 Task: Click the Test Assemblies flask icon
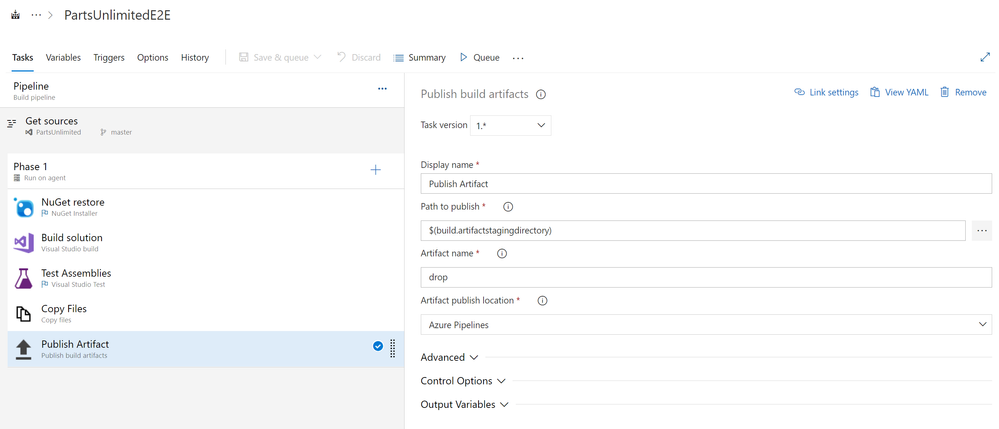pyautogui.click(x=24, y=279)
